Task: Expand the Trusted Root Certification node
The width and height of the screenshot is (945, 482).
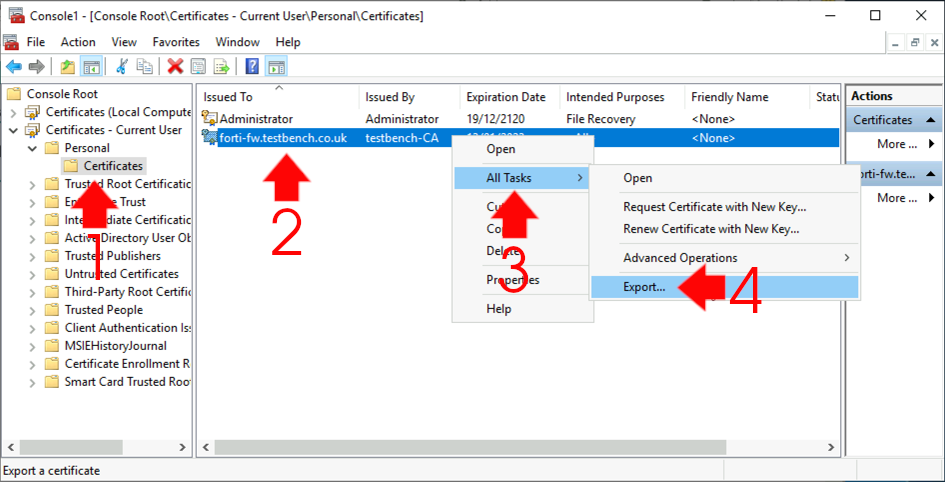Action: click(x=33, y=184)
